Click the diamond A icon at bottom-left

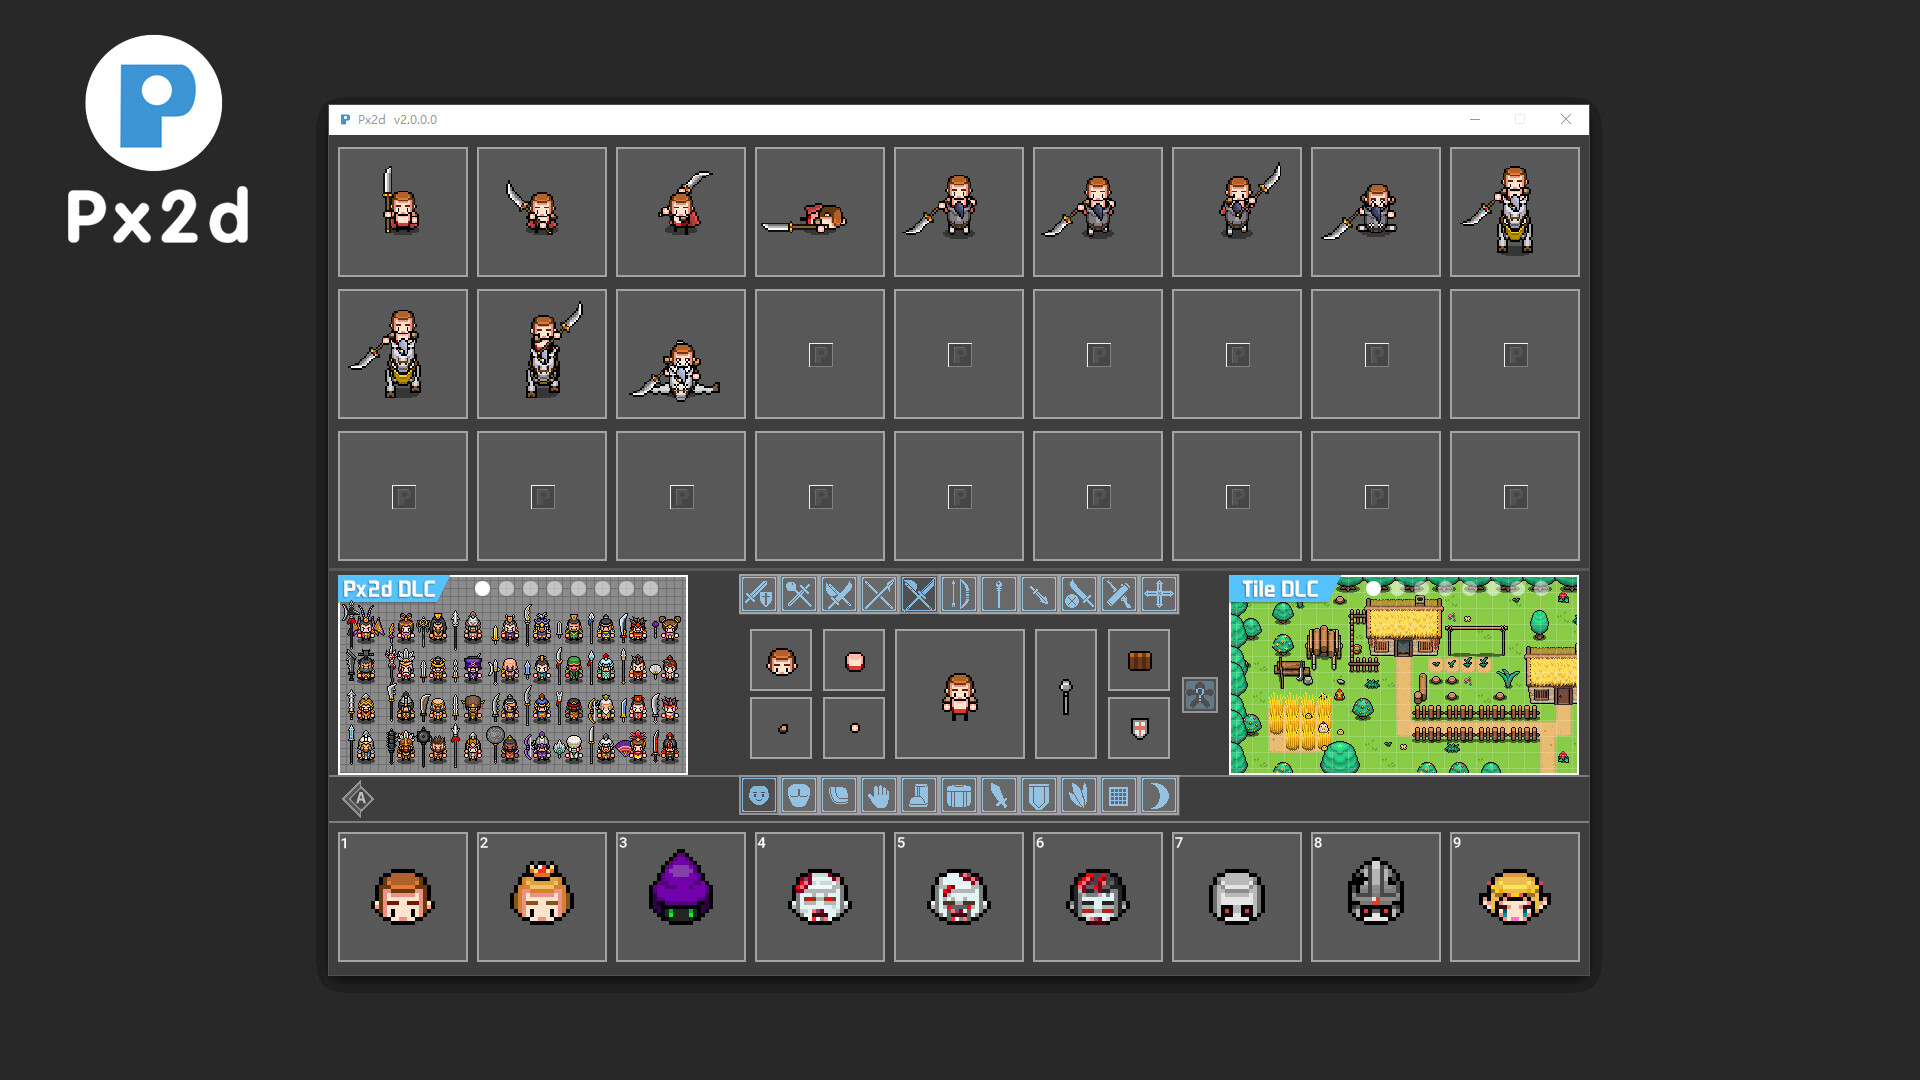click(x=358, y=799)
